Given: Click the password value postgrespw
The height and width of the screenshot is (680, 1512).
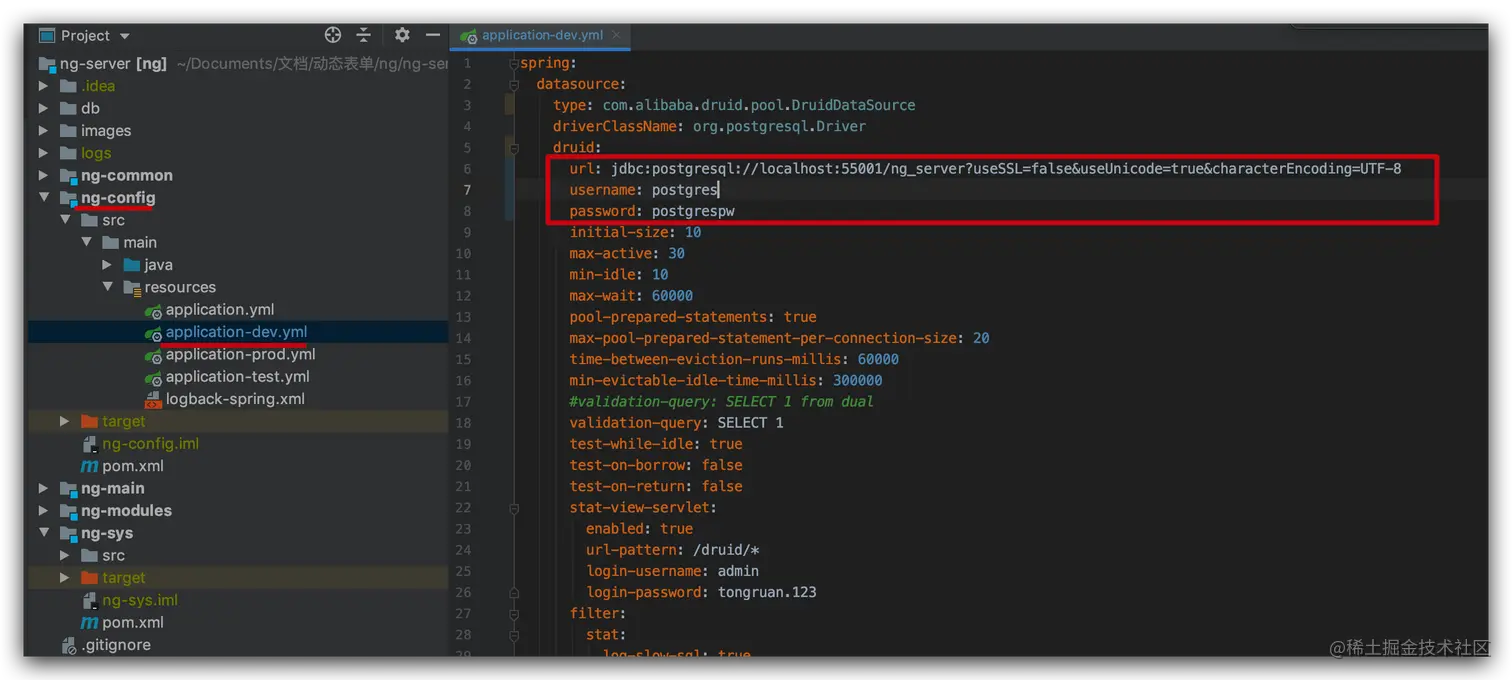Looking at the screenshot, I should pos(693,211).
